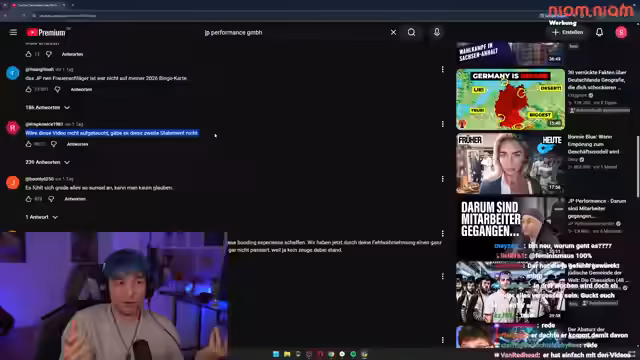Like the 'Es fühlt sich gerade' comment

tap(28, 199)
